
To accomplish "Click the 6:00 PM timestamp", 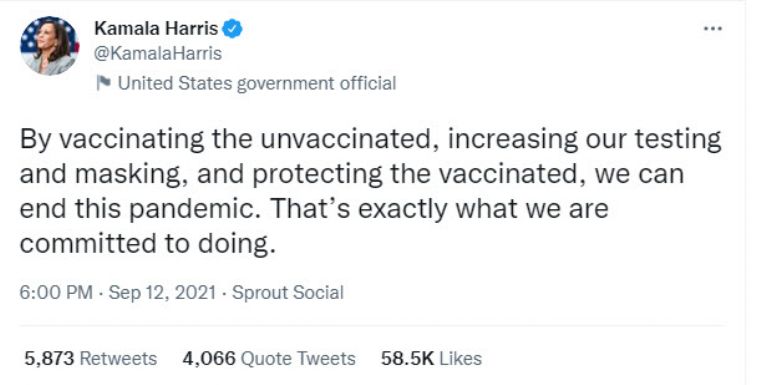I will pyautogui.click(x=56, y=292).
